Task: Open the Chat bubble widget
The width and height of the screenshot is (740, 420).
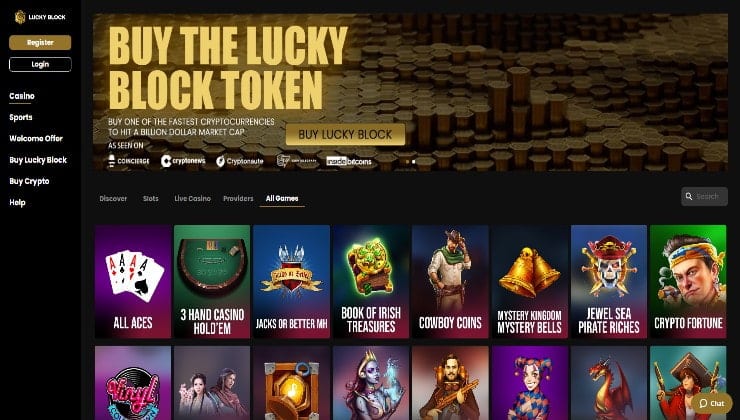Action: pyautogui.click(x=712, y=403)
